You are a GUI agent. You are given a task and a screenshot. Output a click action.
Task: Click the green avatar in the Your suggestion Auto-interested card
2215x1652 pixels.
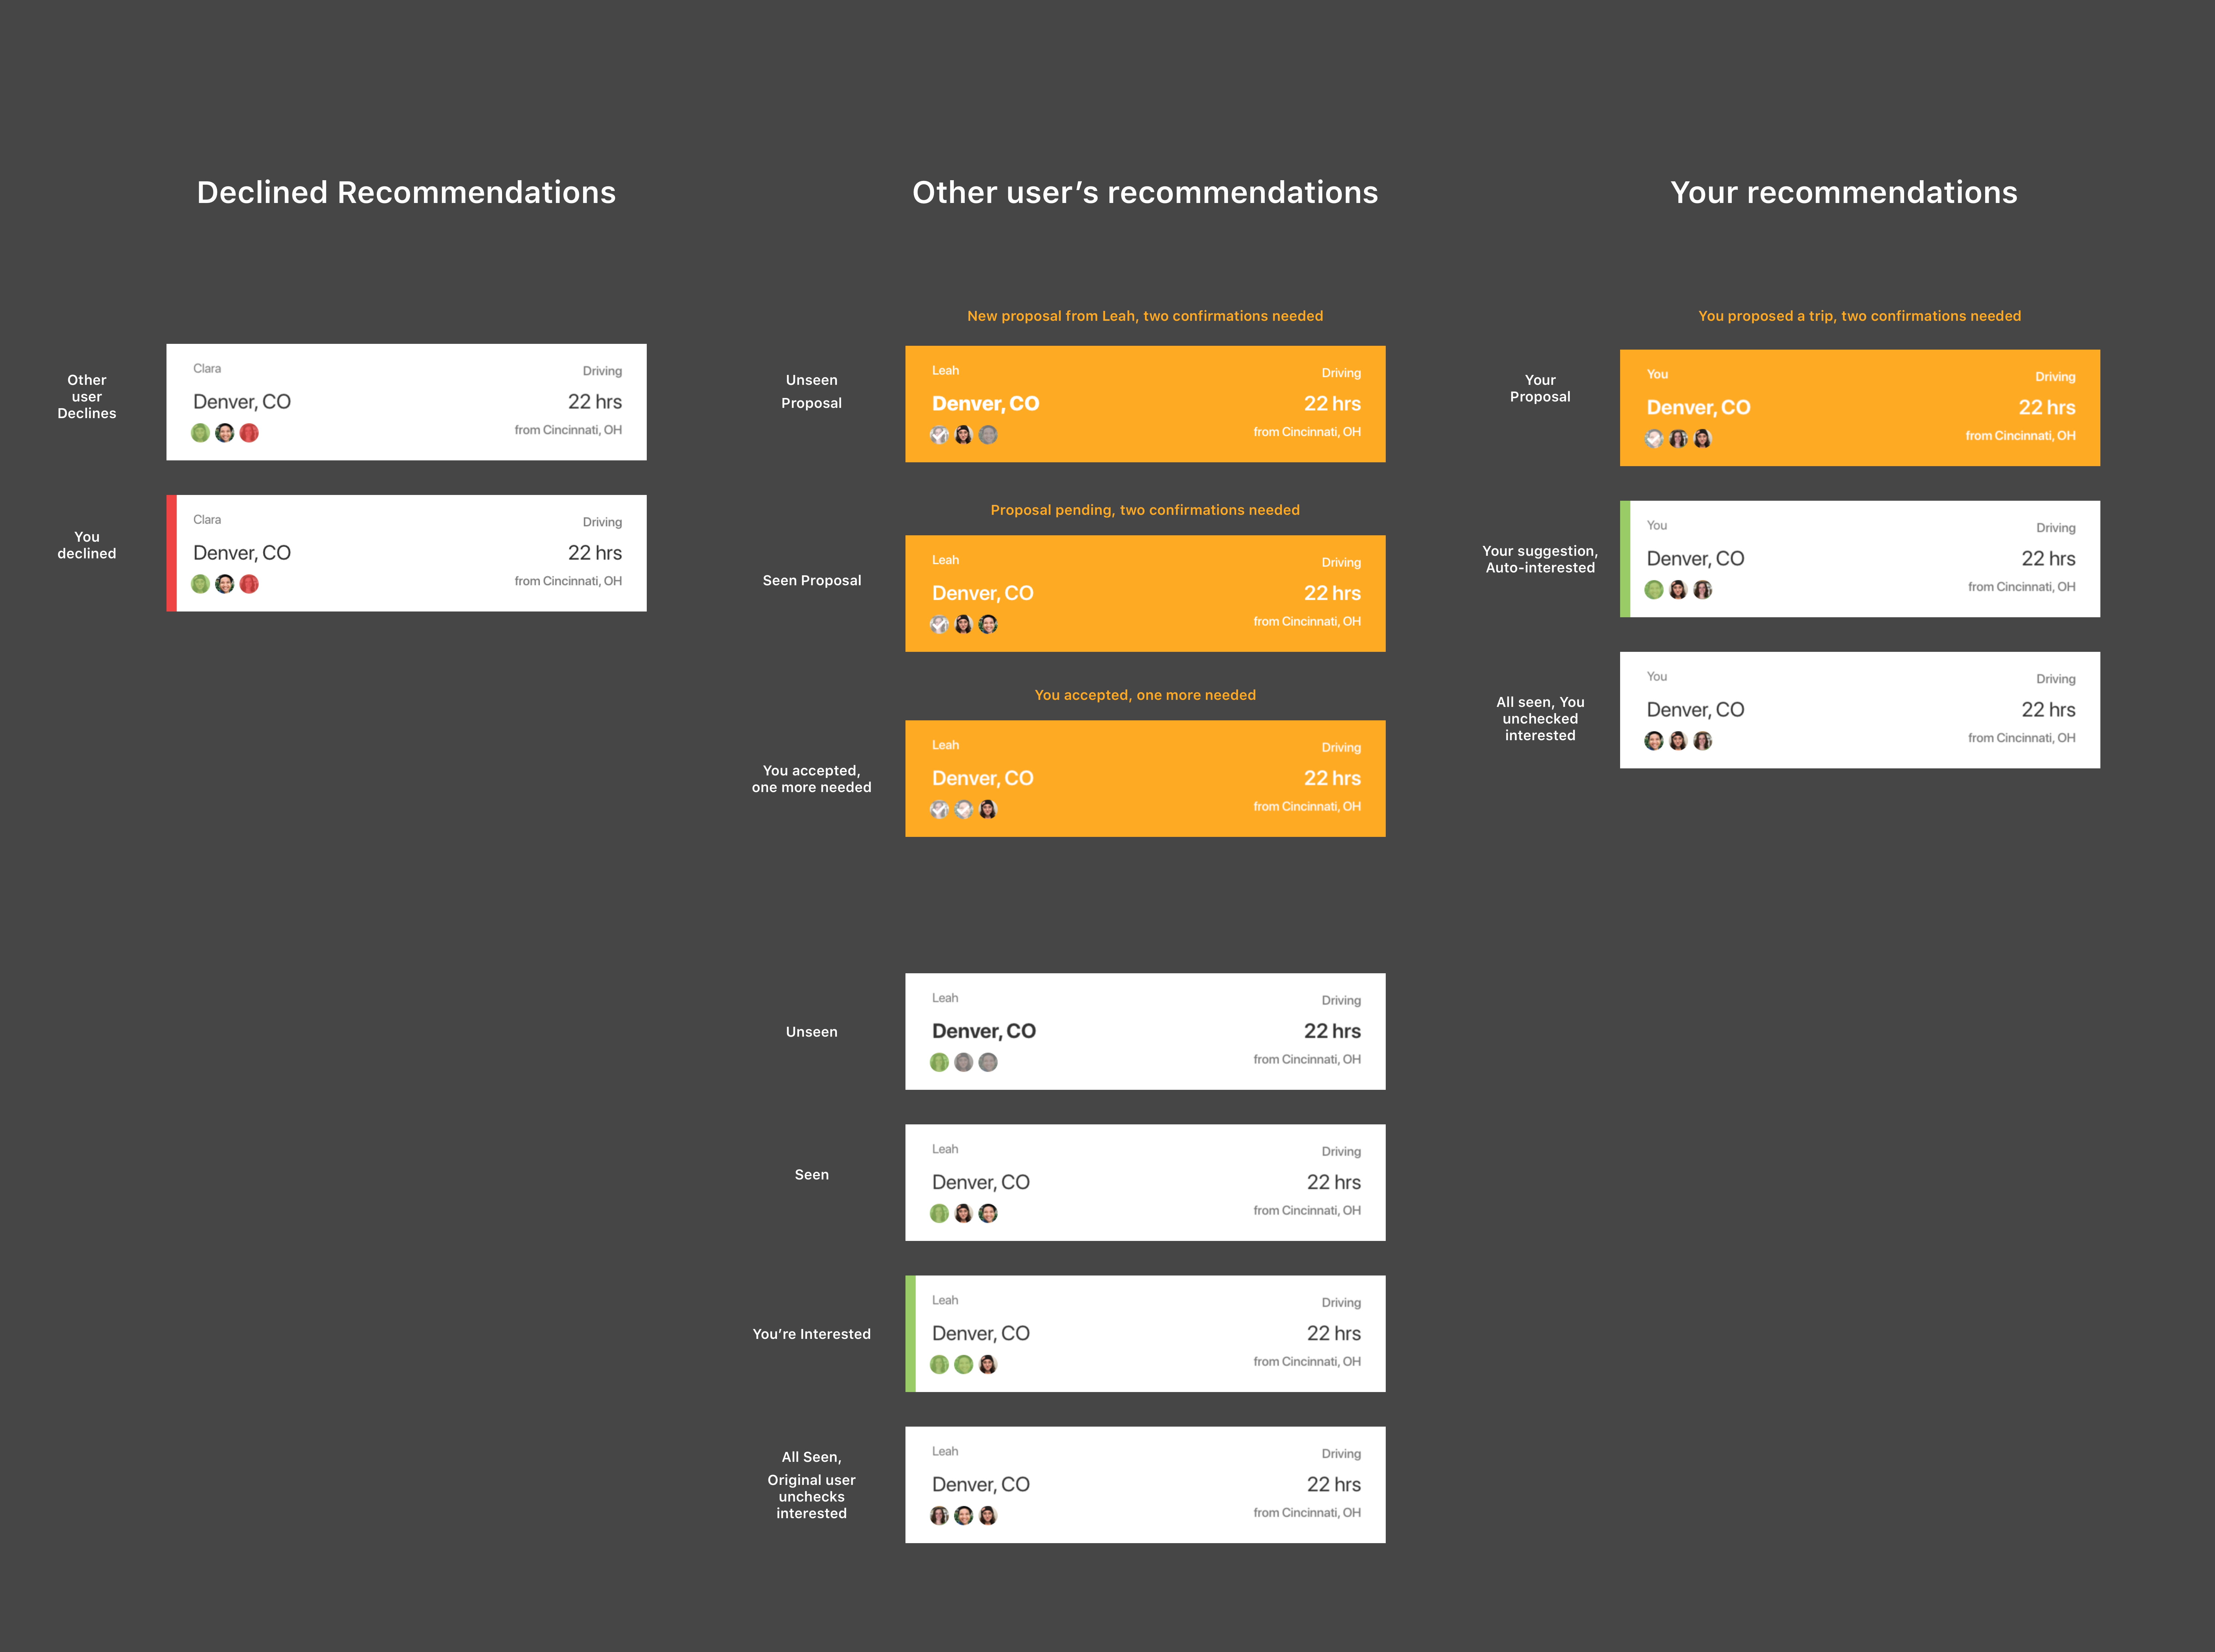point(1654,590)
